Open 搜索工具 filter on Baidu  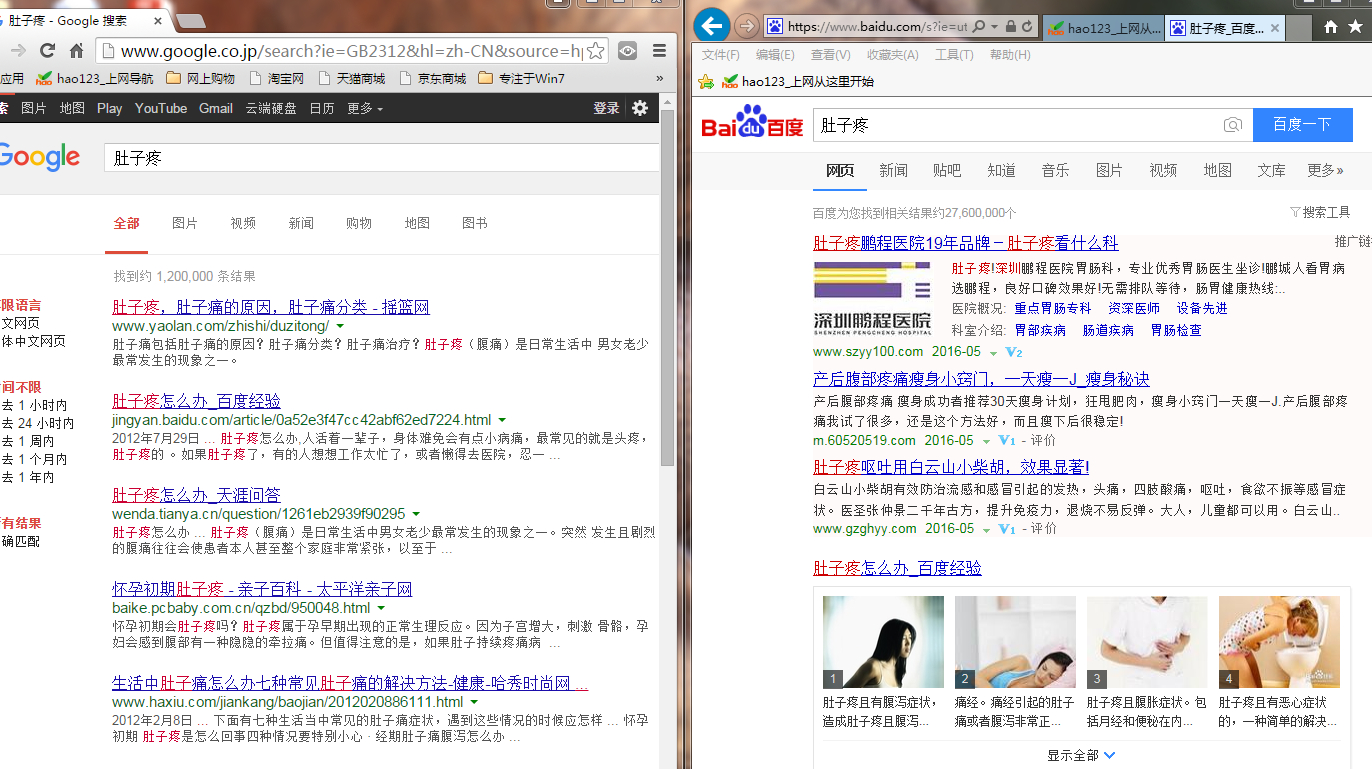coord(1320,212)
